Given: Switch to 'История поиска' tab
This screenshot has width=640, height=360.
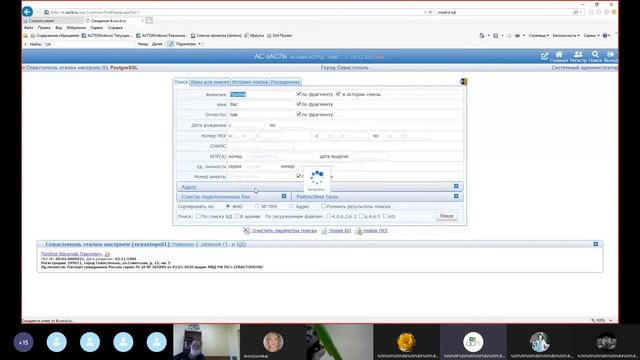Looking at the screenshot, I should tap(250, 82).
